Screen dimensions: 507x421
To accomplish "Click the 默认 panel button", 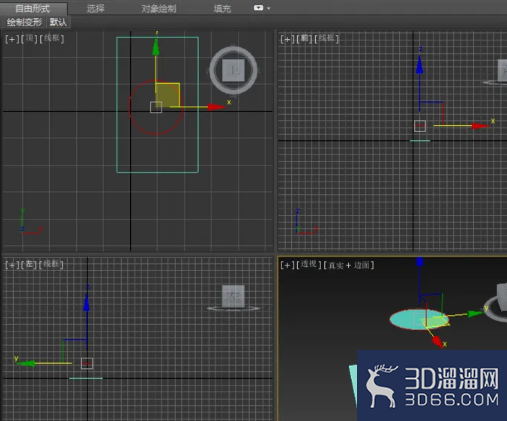I will click(x=58, y=22).
